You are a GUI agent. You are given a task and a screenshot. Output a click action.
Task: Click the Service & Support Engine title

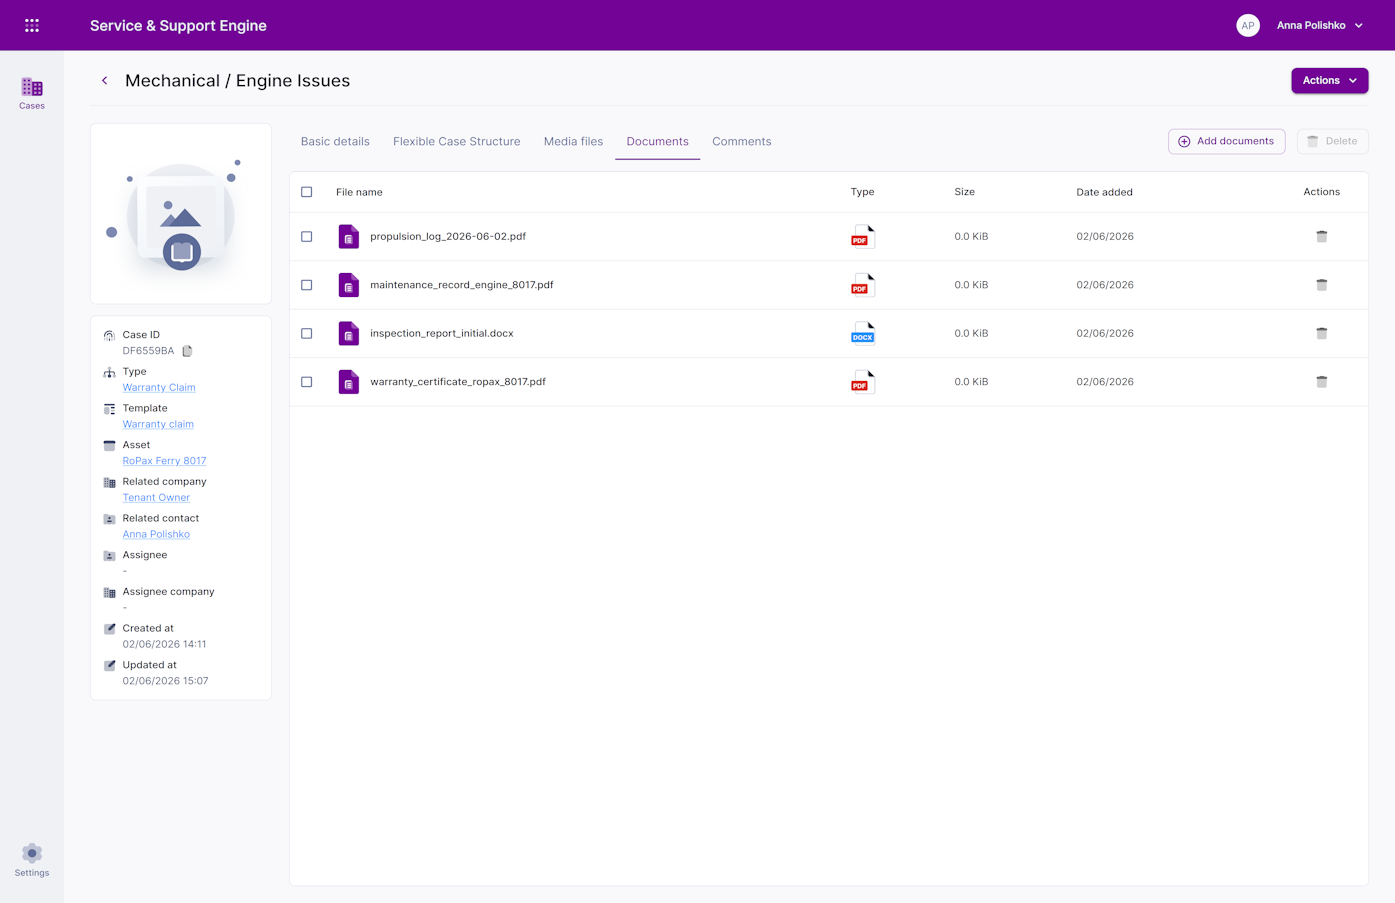(x=178, y=26)
